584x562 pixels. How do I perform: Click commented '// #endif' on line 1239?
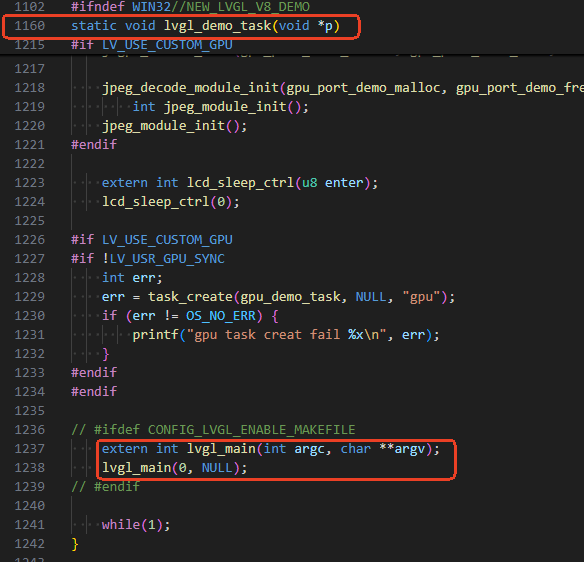coord(105,487)
